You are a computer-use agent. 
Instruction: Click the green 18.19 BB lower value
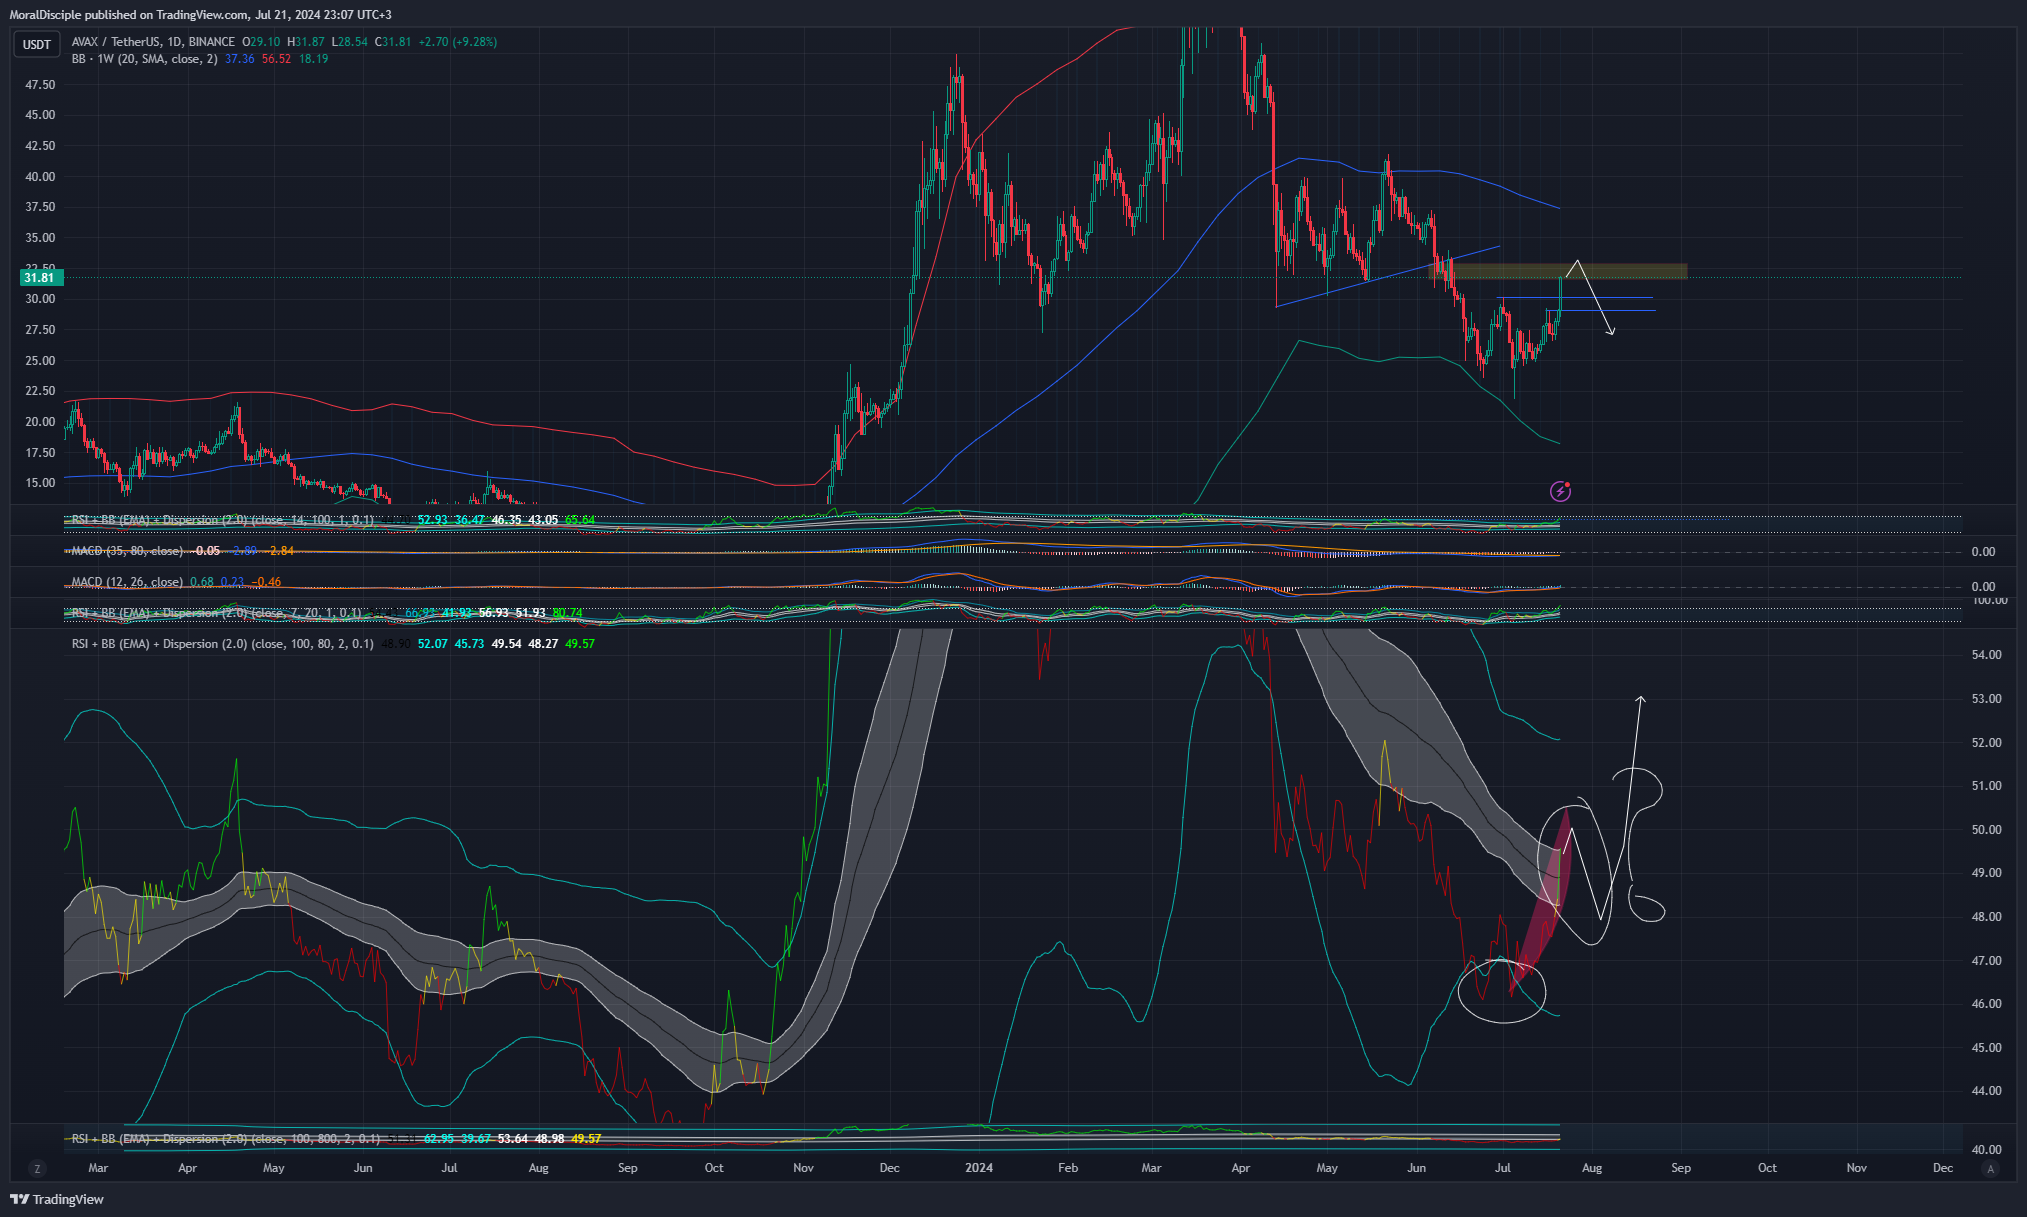click(313, 59)
